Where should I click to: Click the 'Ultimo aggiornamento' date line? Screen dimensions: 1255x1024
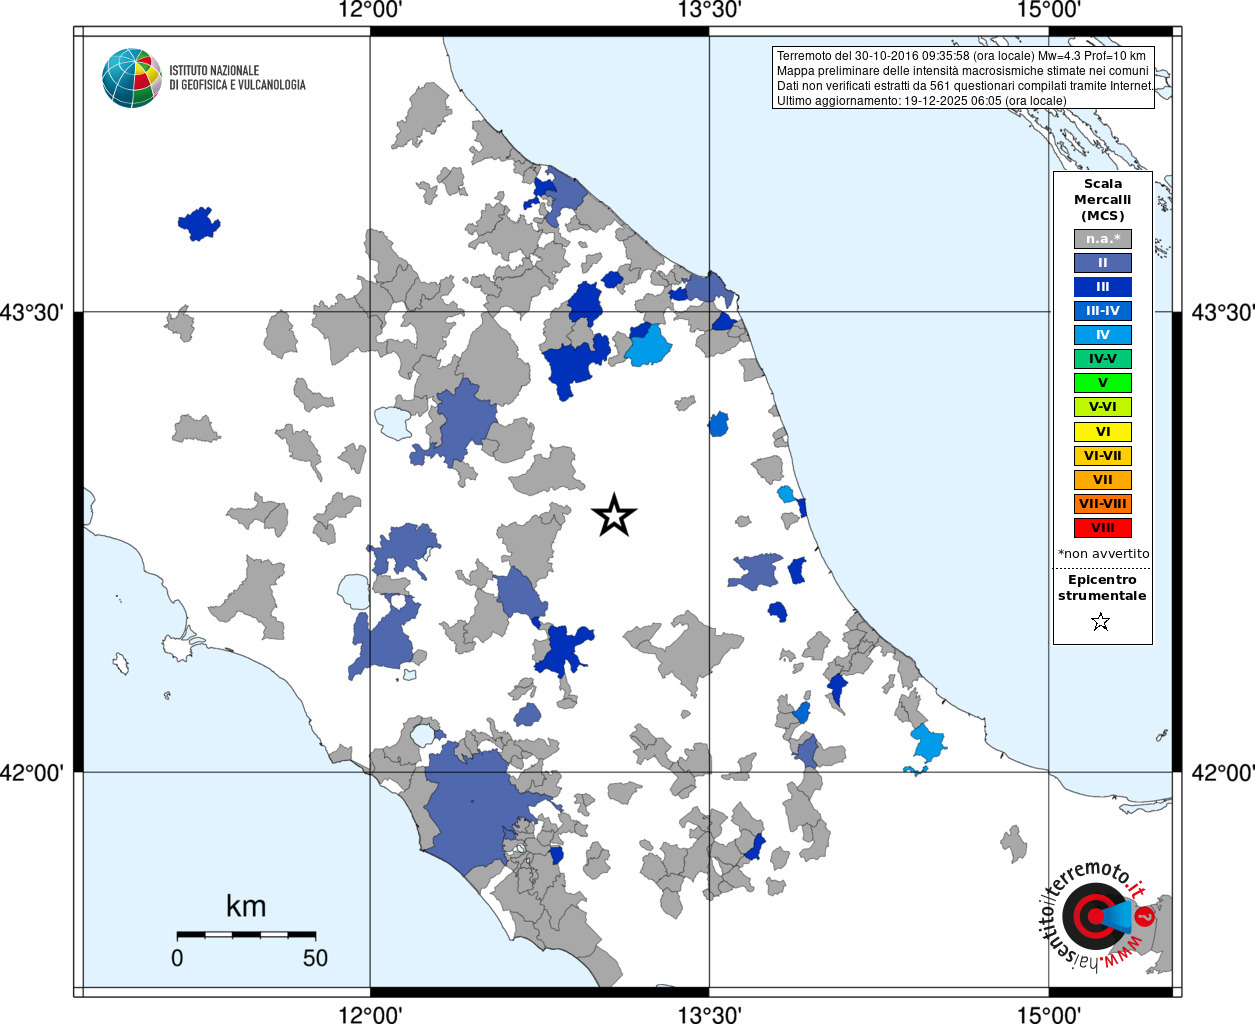tap(921, 101)
